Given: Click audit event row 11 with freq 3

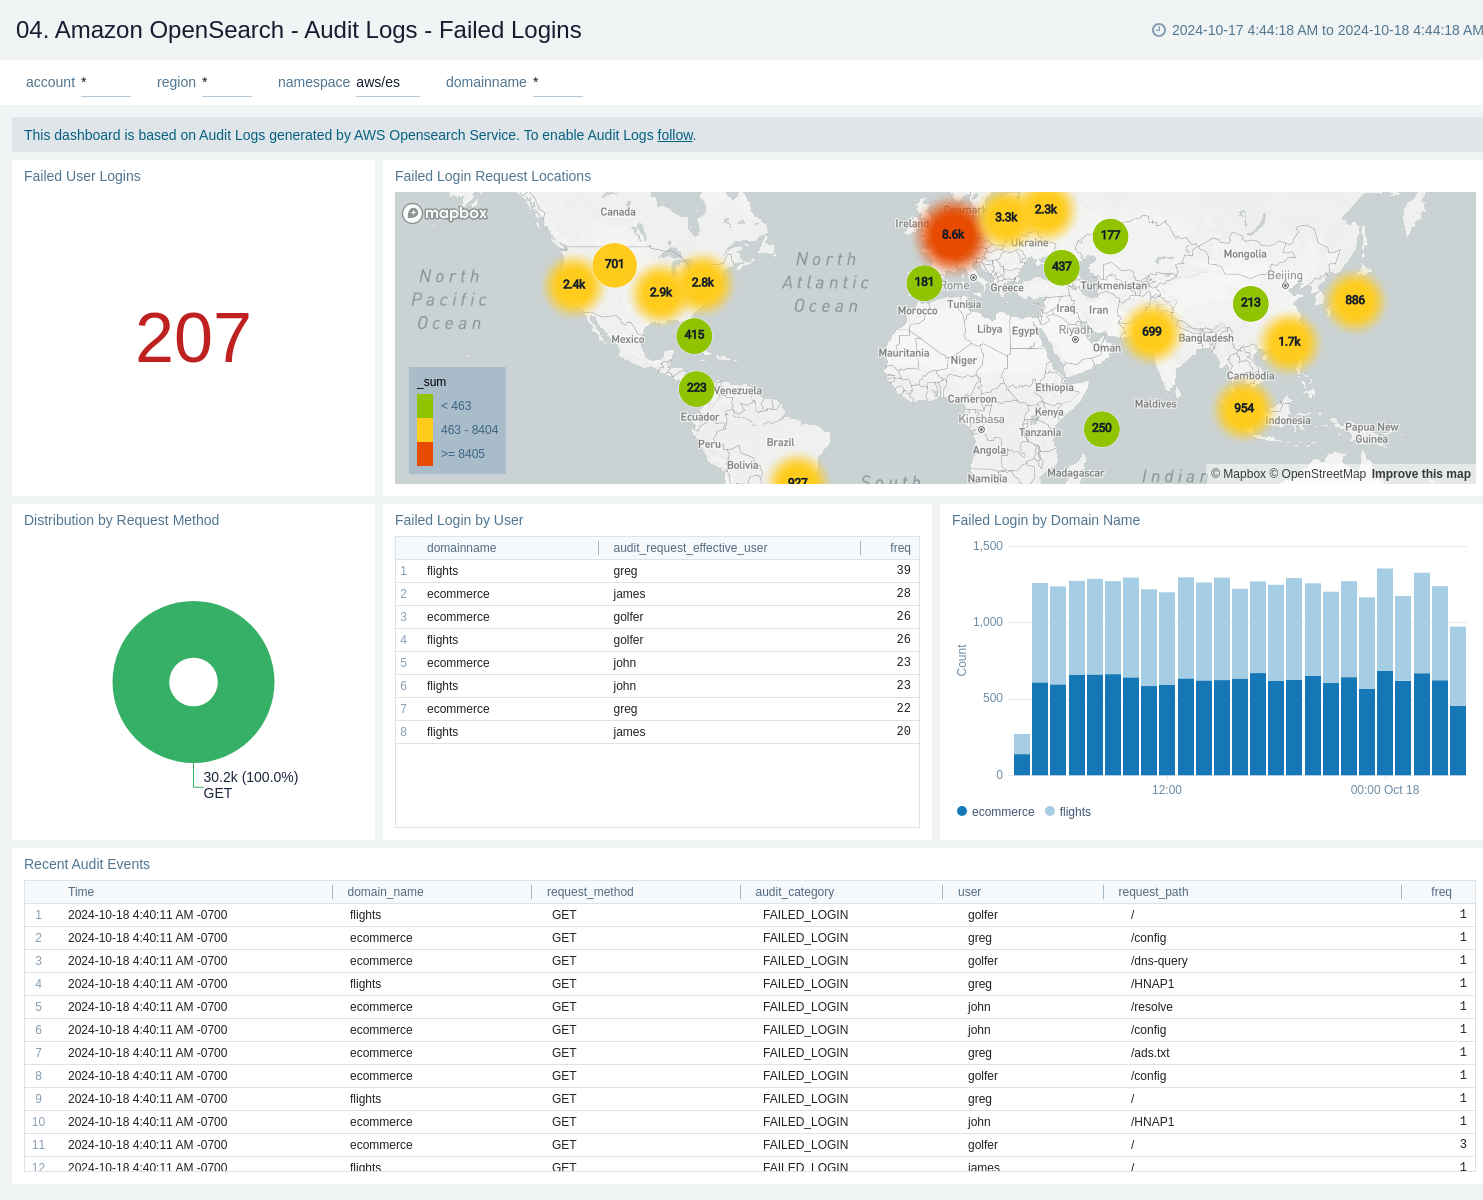Looking at the screenshot, I should pos(750,1145).
